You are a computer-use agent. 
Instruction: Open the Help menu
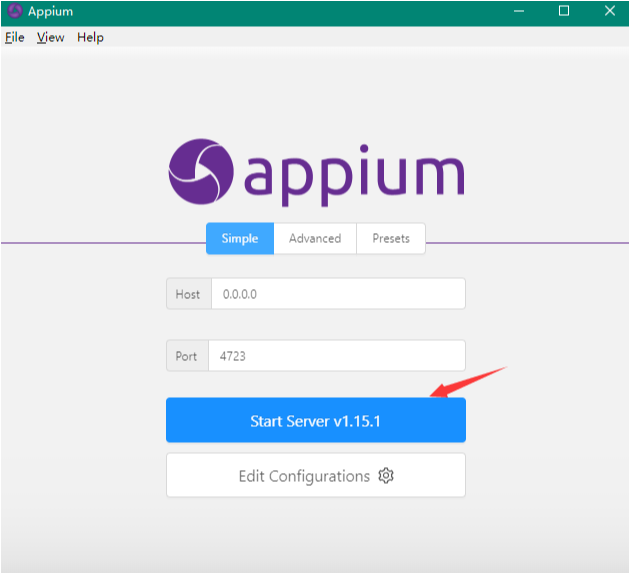(x=90, y=37)
